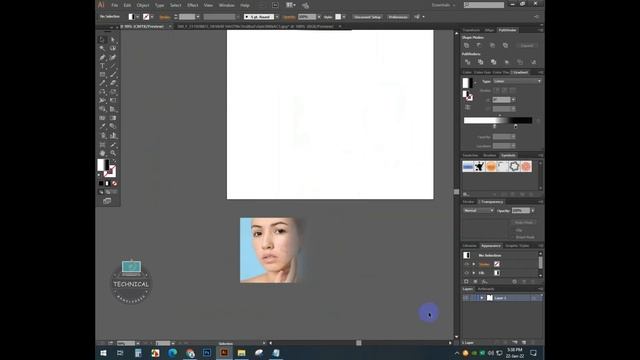
Task: Click the Minus Back pathfinder icon
Action: [533, 62]
